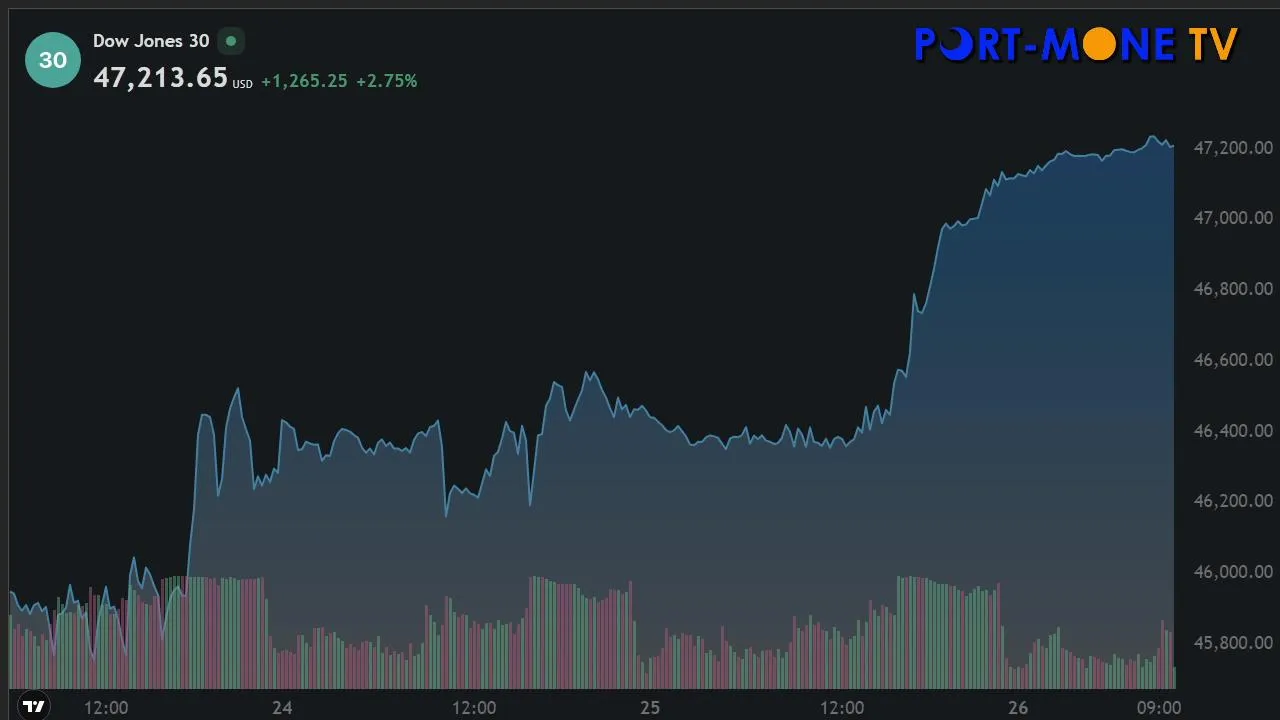Image resolution: width=1280 pixels, height=720 pixels.
Task: Click the 47,000.00 price axis label
Action: 1234,218
